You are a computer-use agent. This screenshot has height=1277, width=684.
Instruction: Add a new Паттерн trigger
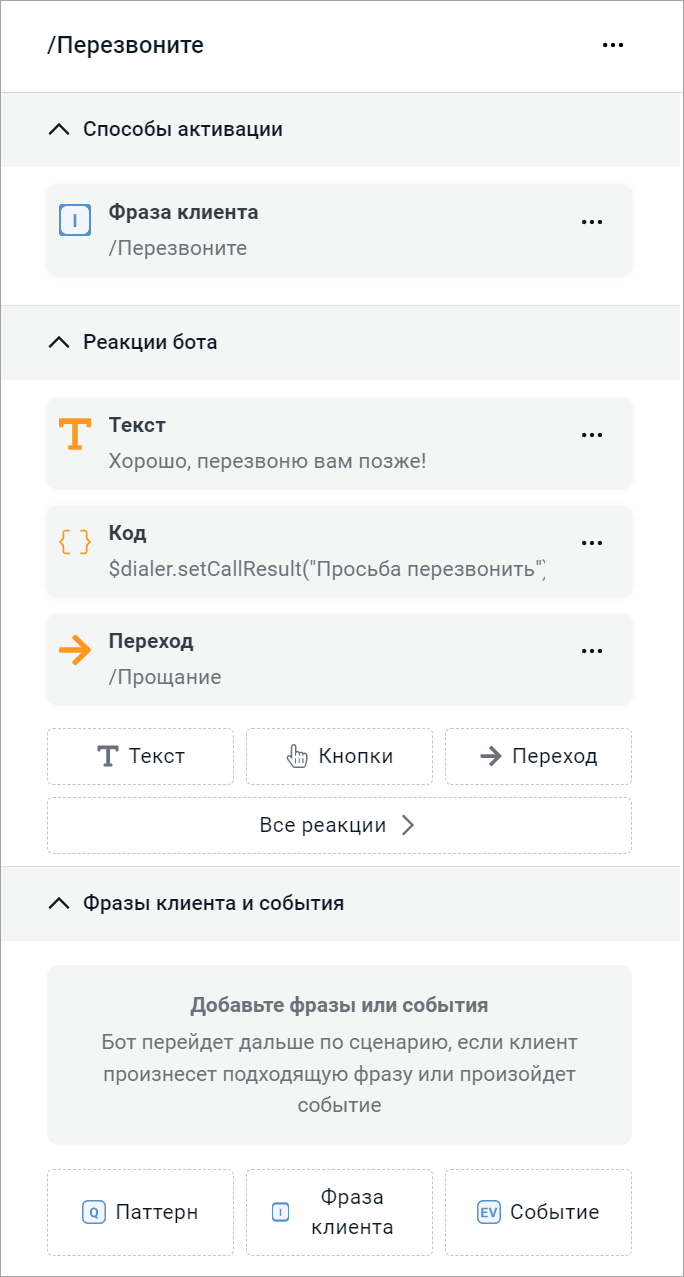[x=140, y=1211]
